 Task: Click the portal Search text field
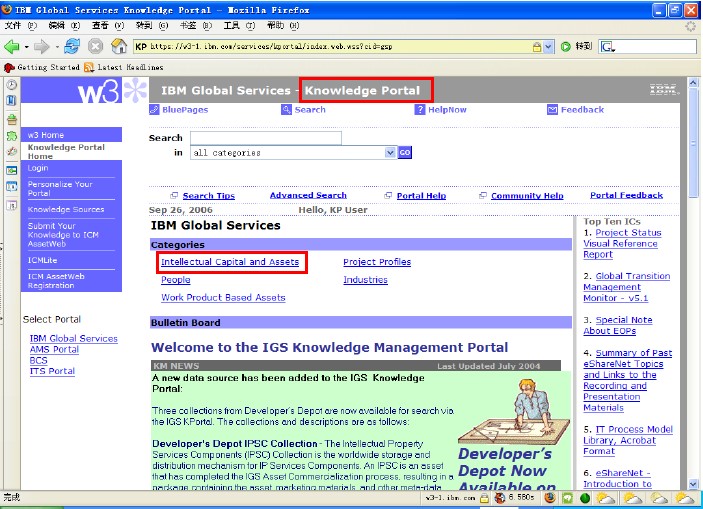click(266, 138)
